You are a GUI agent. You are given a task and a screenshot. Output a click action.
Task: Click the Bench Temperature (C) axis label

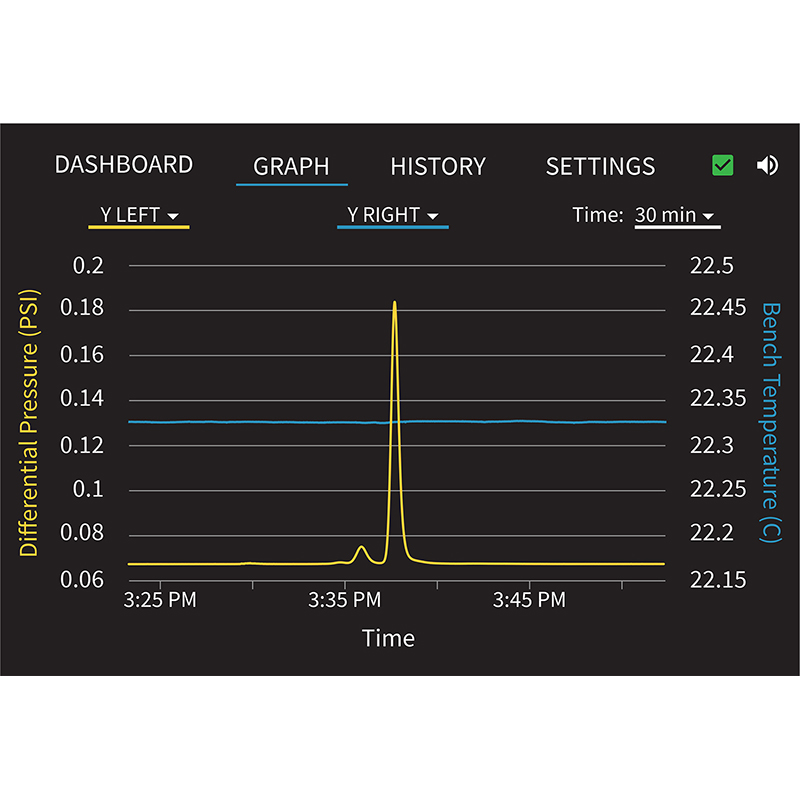coord(771,422)
